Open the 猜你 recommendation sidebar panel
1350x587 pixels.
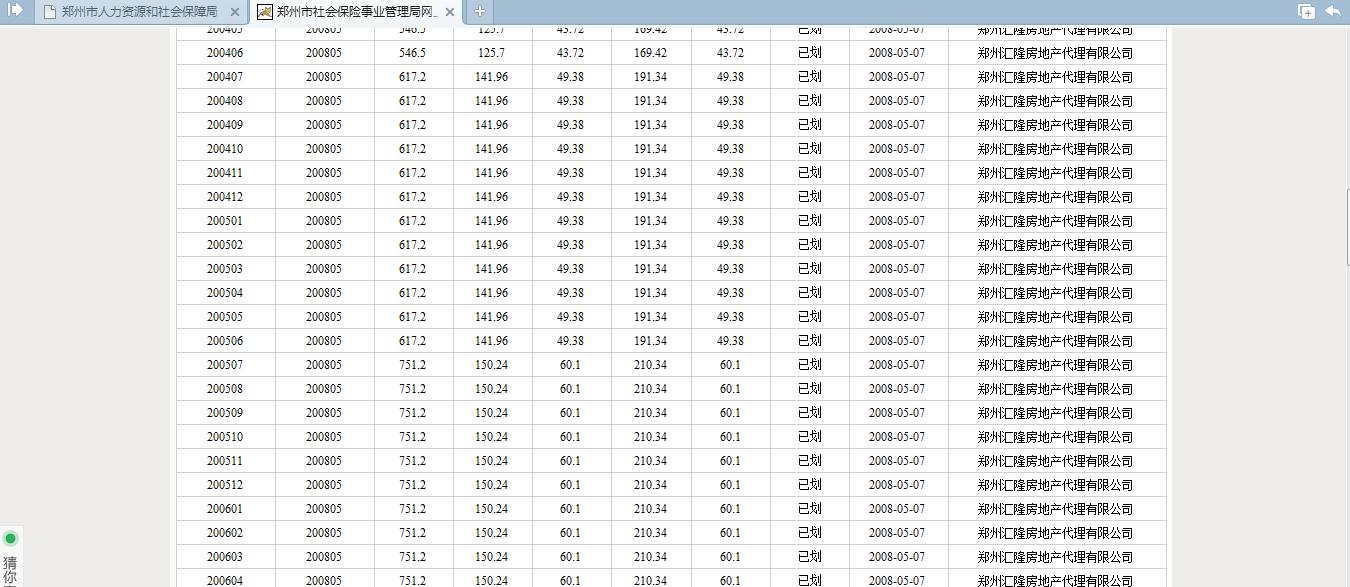pos(11,570)
